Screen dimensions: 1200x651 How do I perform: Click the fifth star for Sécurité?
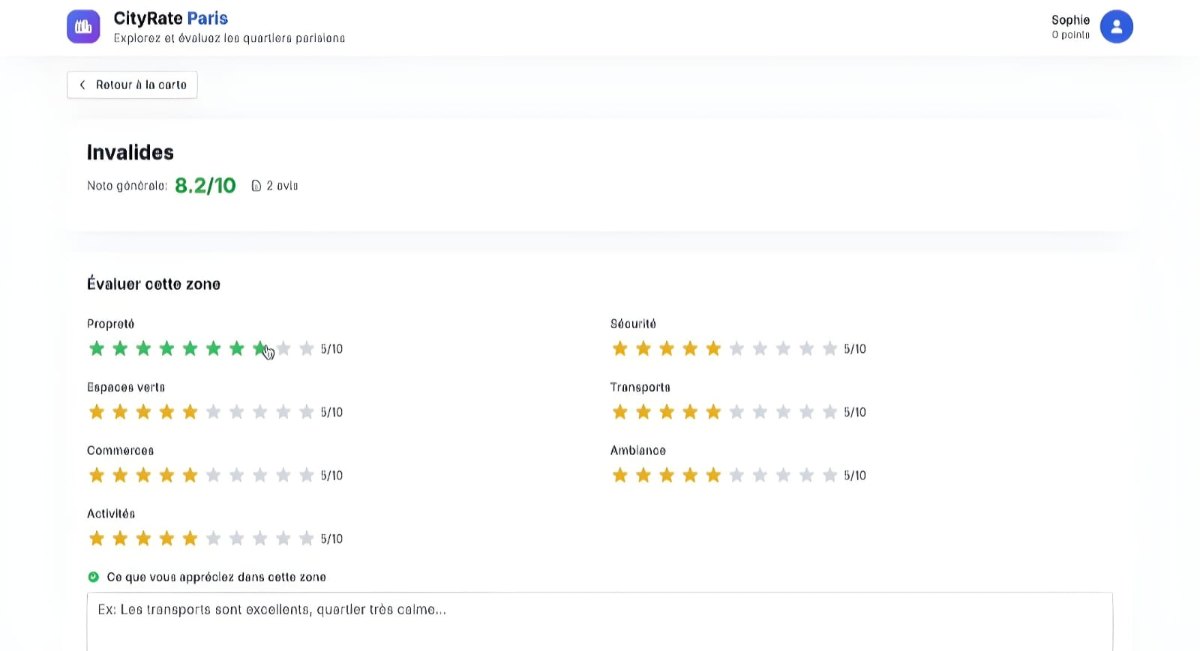pos(712,348)
